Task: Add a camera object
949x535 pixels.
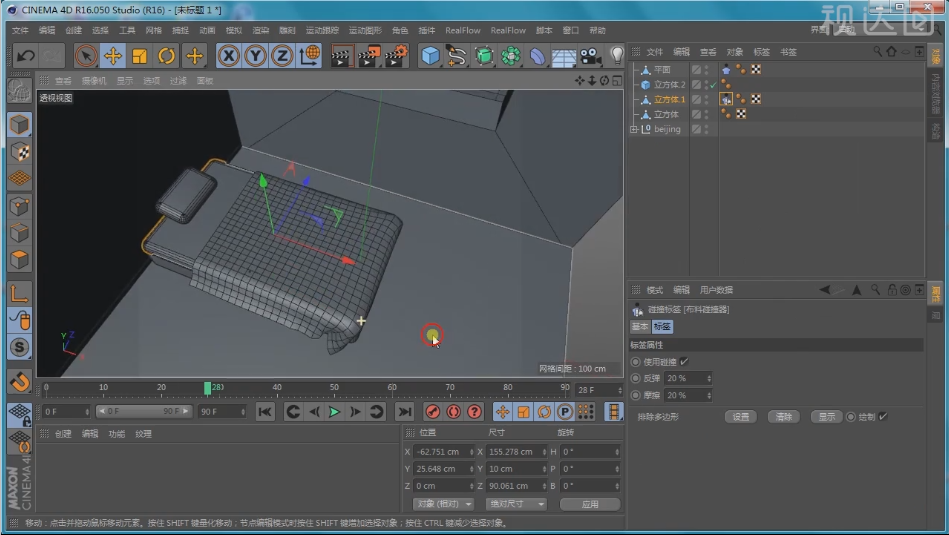Action: click(590, 56)
